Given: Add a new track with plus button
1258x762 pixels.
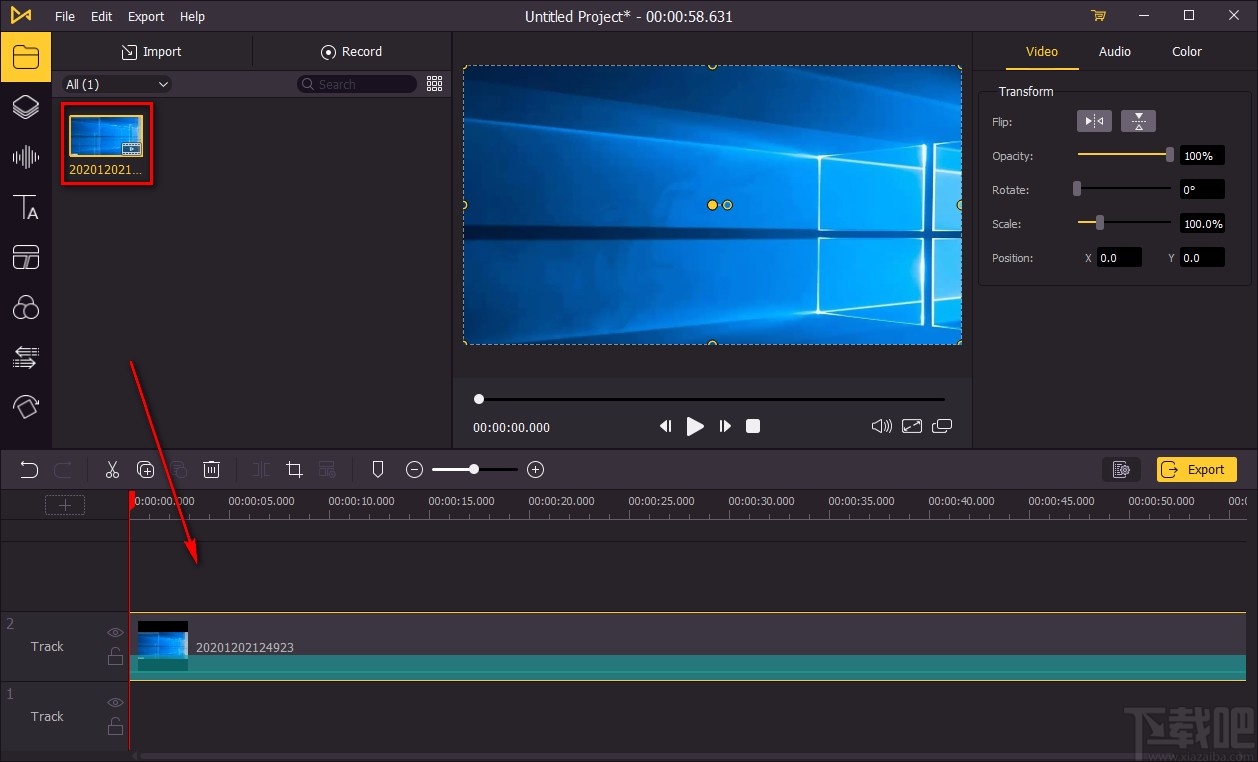Looking at the screenshot, I should (x=65, y=505).
